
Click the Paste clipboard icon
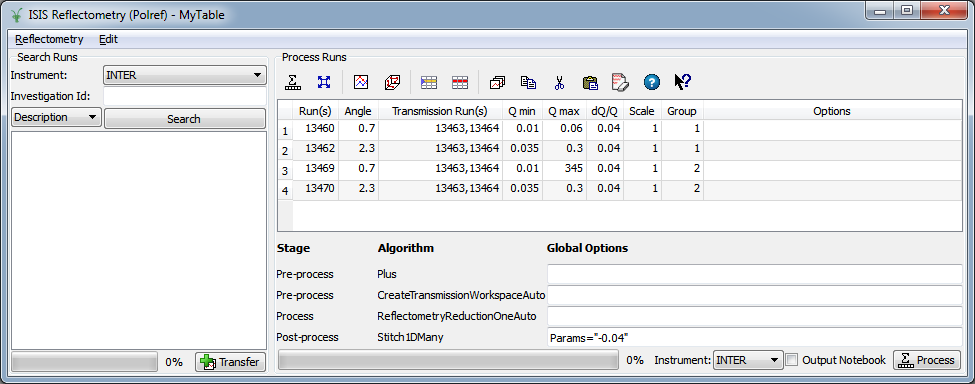pyautogui.click(x=589, y=82)
